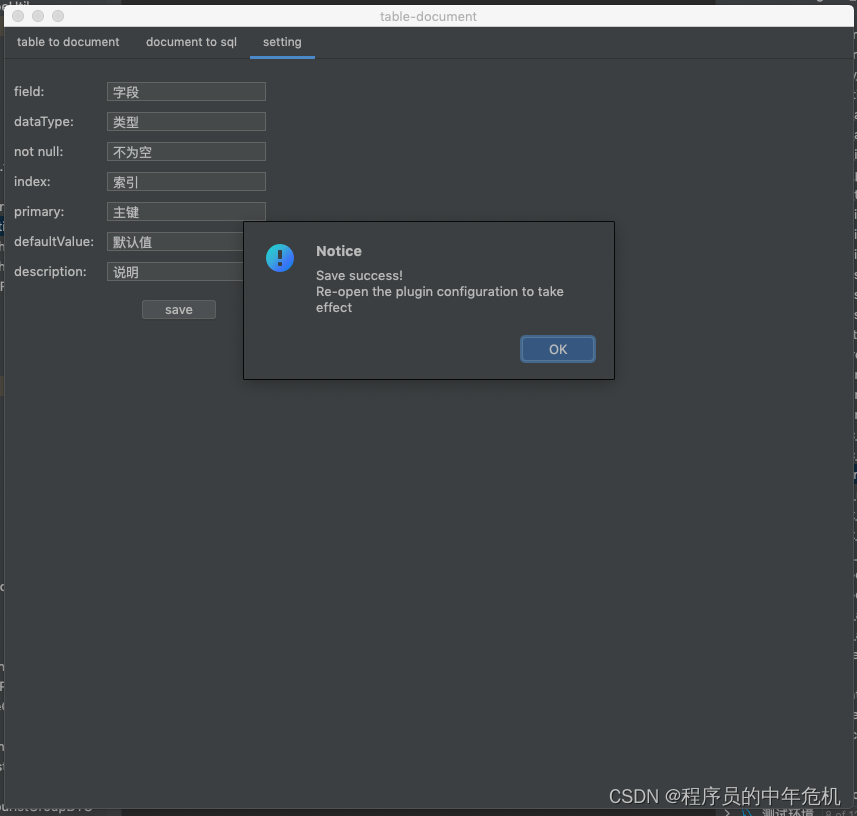Click the 'not null:' label
This screenshot has width=857, height=816.
coord(38,151)
